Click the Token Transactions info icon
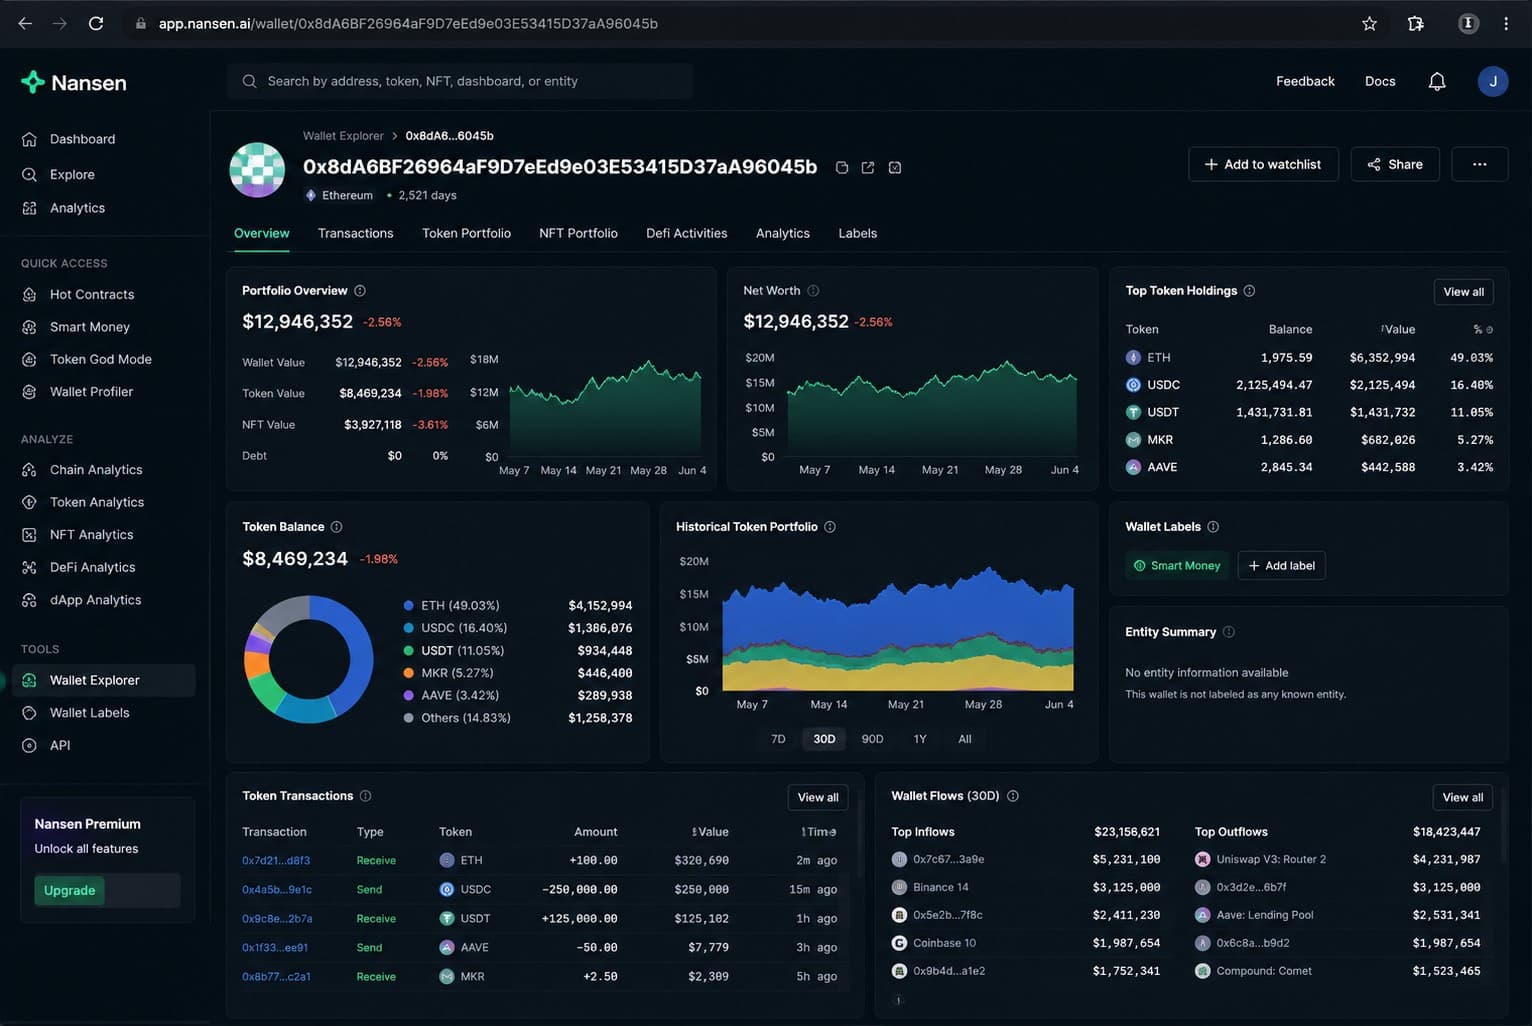Image resolution: width=1532 pixels, height=1026 pixels. point(366,796)
